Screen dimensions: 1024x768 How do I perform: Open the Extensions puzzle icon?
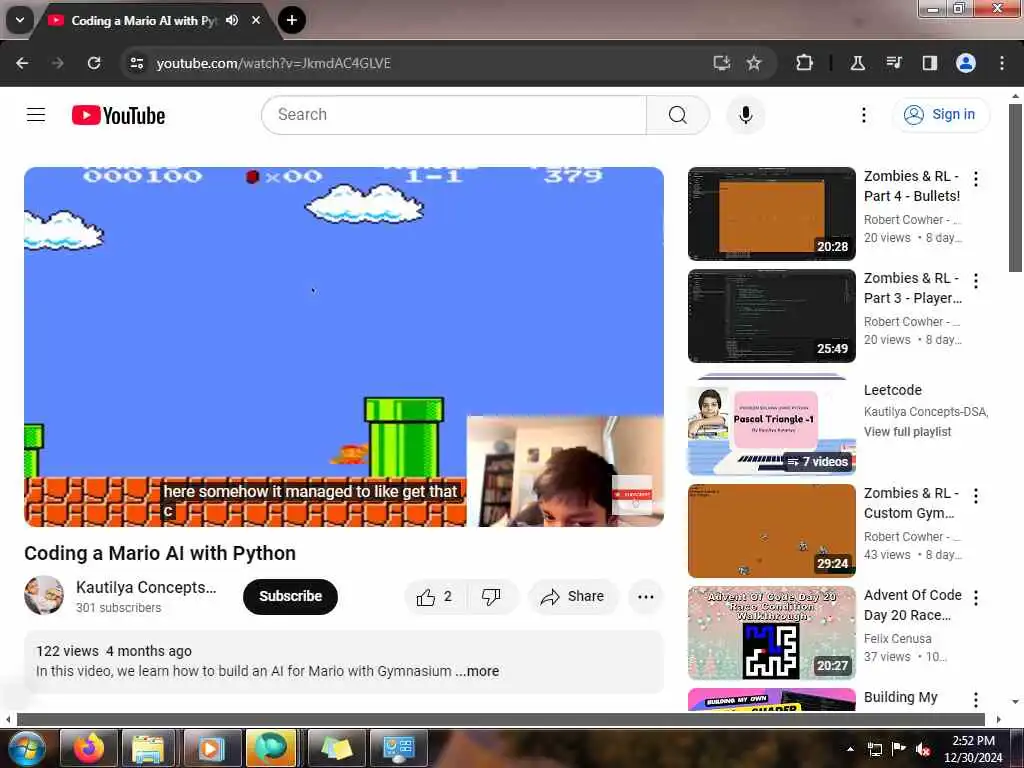[x=804, y=63]
